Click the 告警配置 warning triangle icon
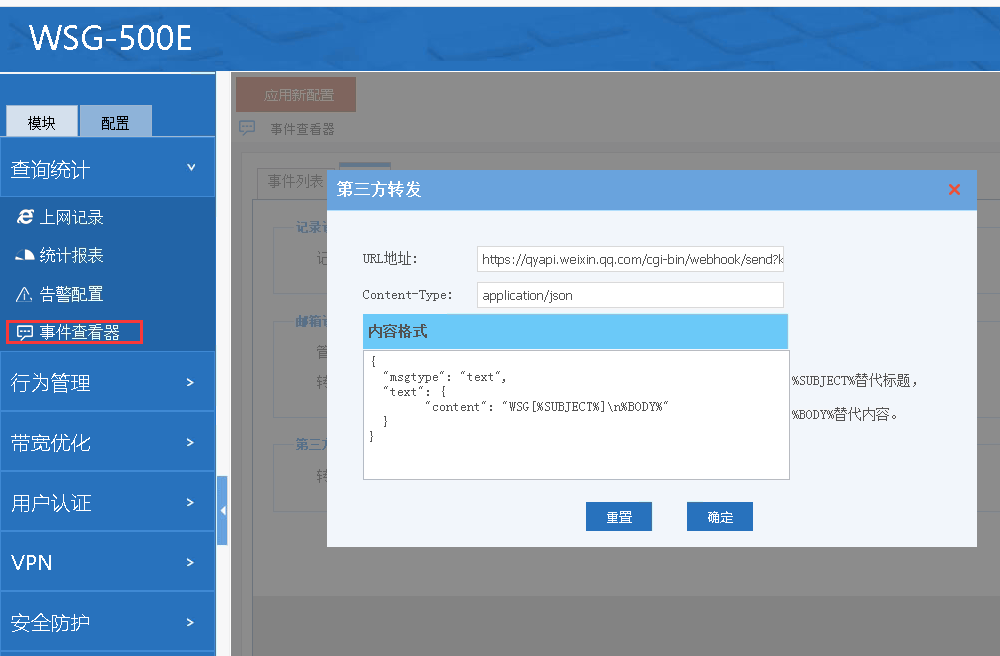Screen dimensions: 1000x656 click(x=25, y=295)
